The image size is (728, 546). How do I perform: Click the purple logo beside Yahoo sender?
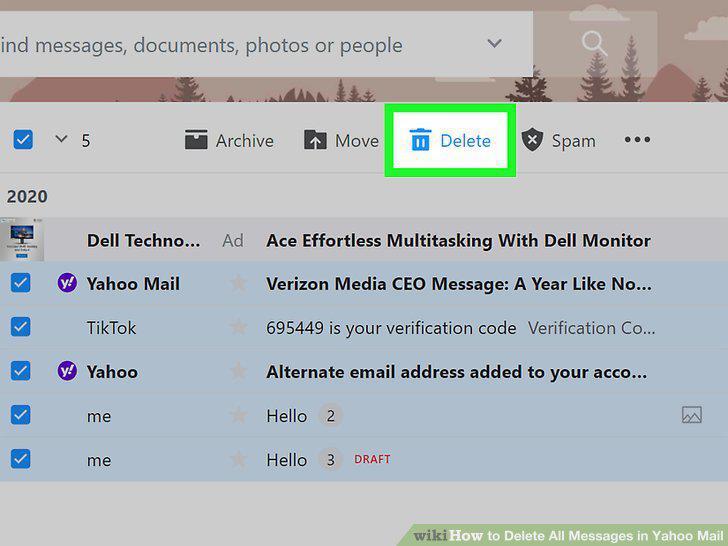click(67, 371)
